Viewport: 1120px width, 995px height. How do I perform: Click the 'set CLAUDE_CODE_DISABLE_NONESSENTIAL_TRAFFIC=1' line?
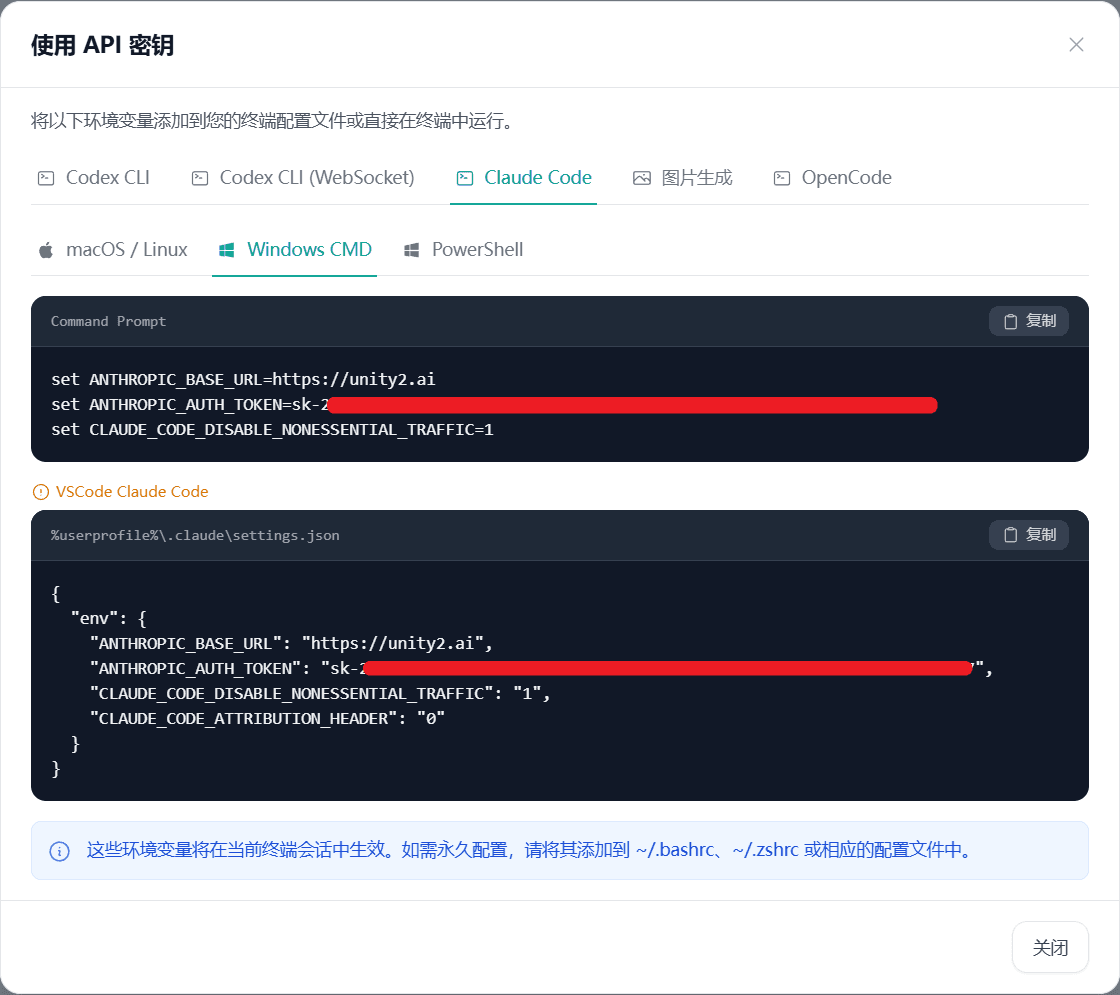tap(272, 430)
